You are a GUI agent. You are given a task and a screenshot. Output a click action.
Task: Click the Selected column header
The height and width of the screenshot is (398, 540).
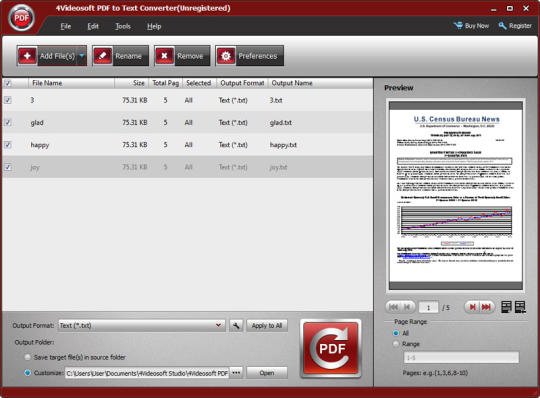[x=199, y=83]
